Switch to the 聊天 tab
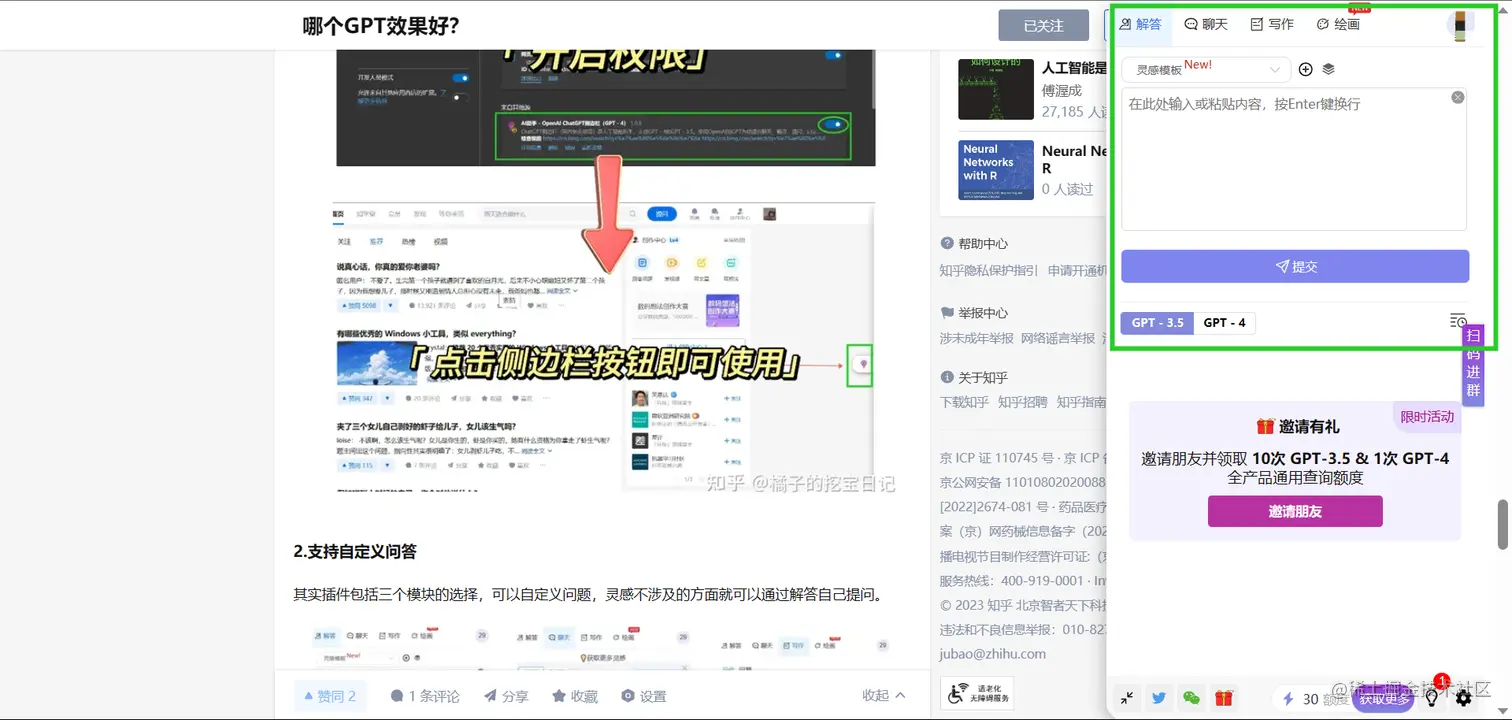Viewport: 1512px width, 720px height. click(1206, 24)
